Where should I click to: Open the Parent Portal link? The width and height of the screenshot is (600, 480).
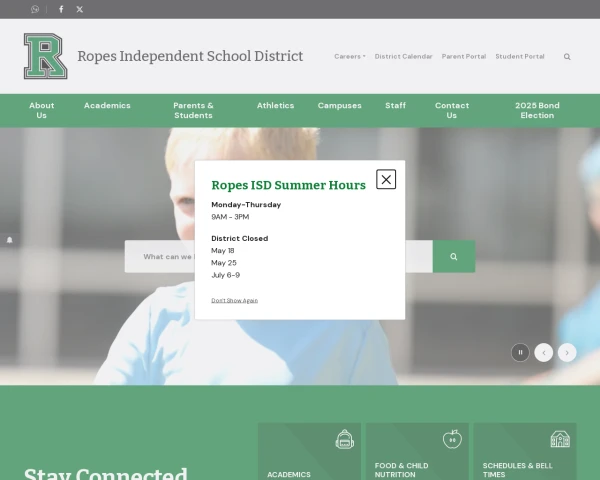pos(464,56)
